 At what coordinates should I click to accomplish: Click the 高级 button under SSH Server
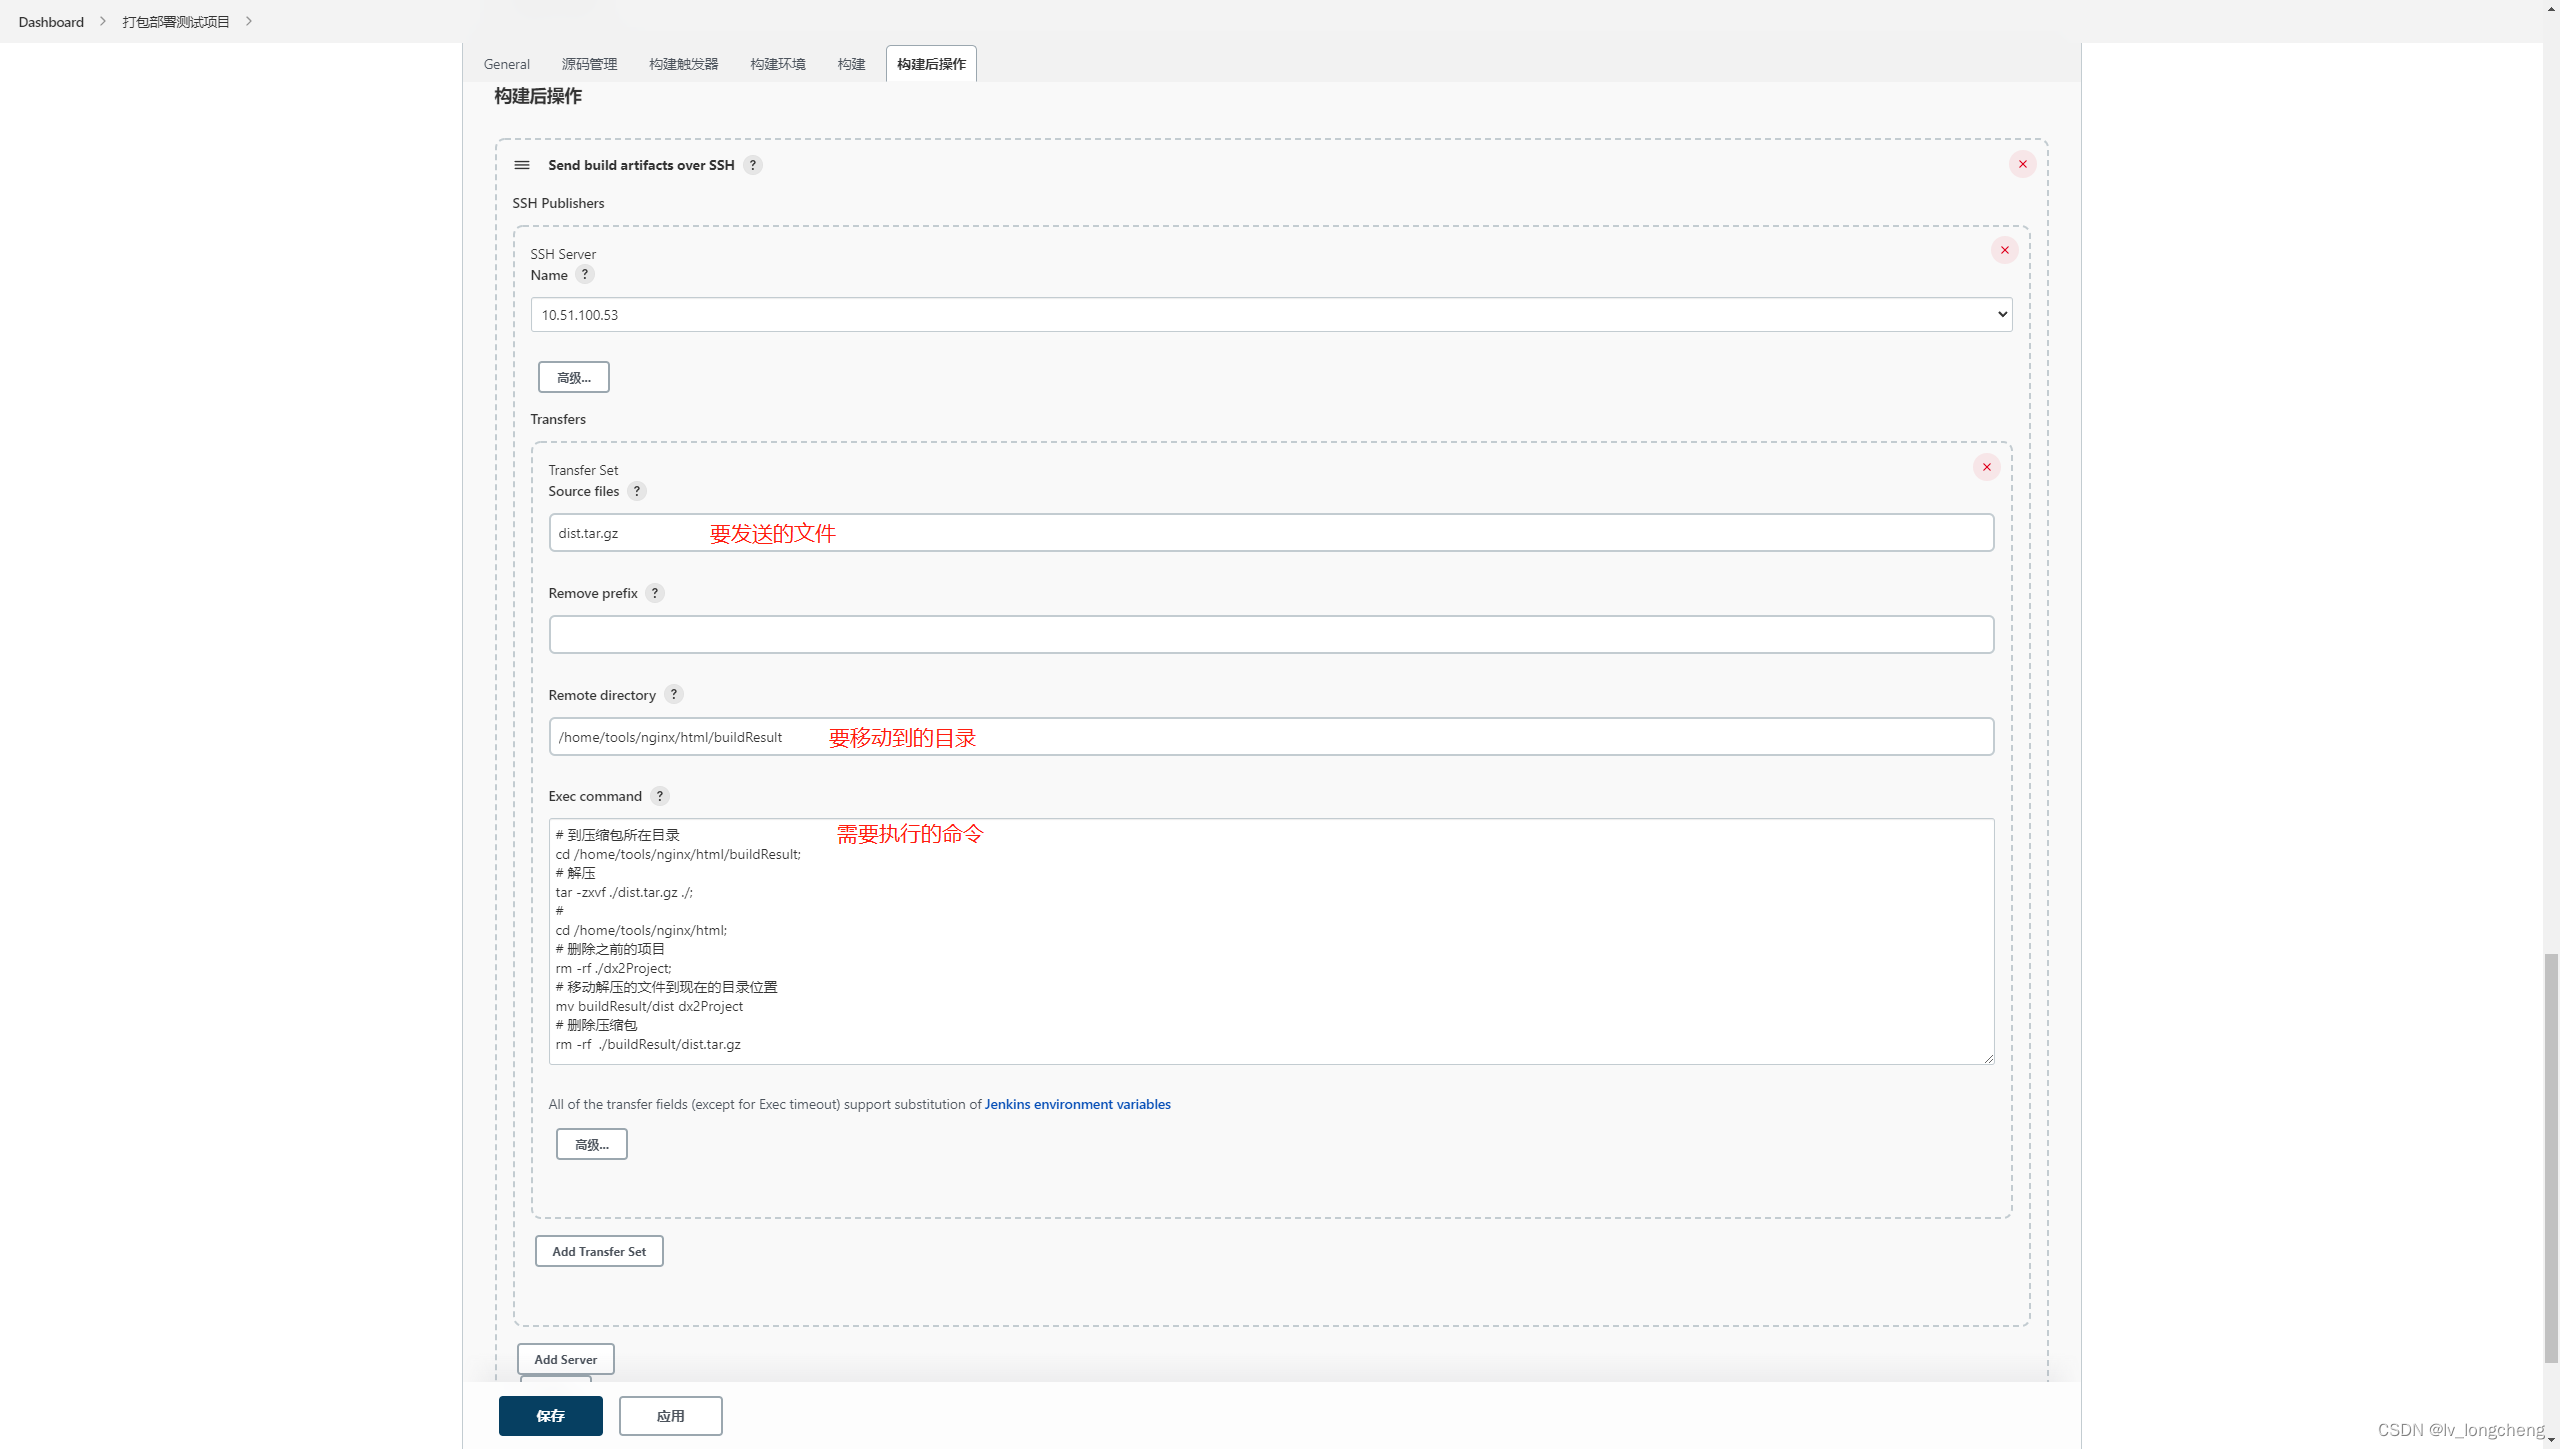coord(574,377)
